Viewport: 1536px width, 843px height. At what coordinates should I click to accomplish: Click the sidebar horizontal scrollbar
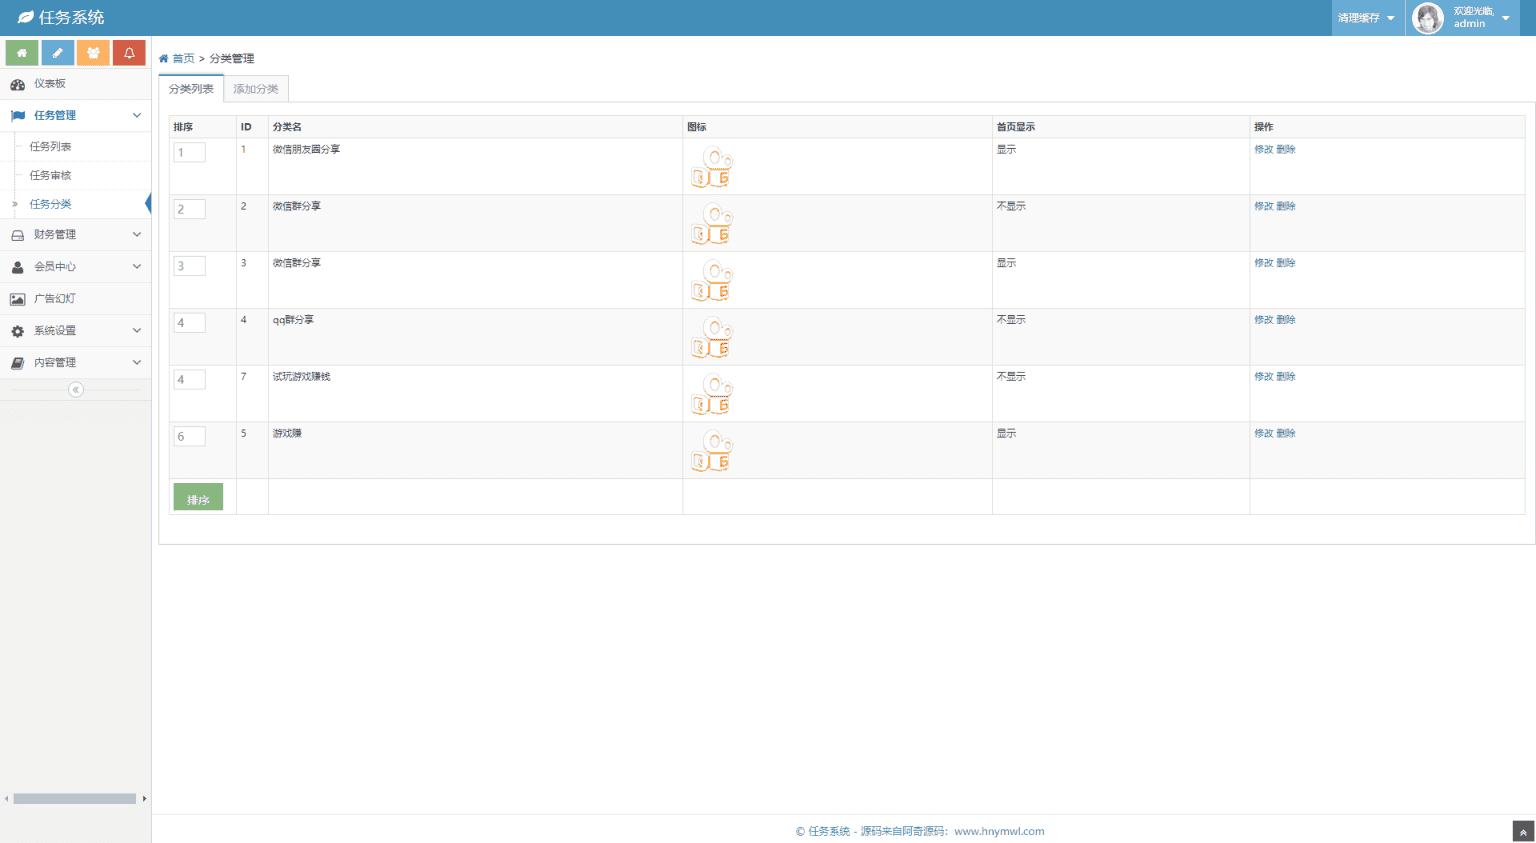point(75,799)
